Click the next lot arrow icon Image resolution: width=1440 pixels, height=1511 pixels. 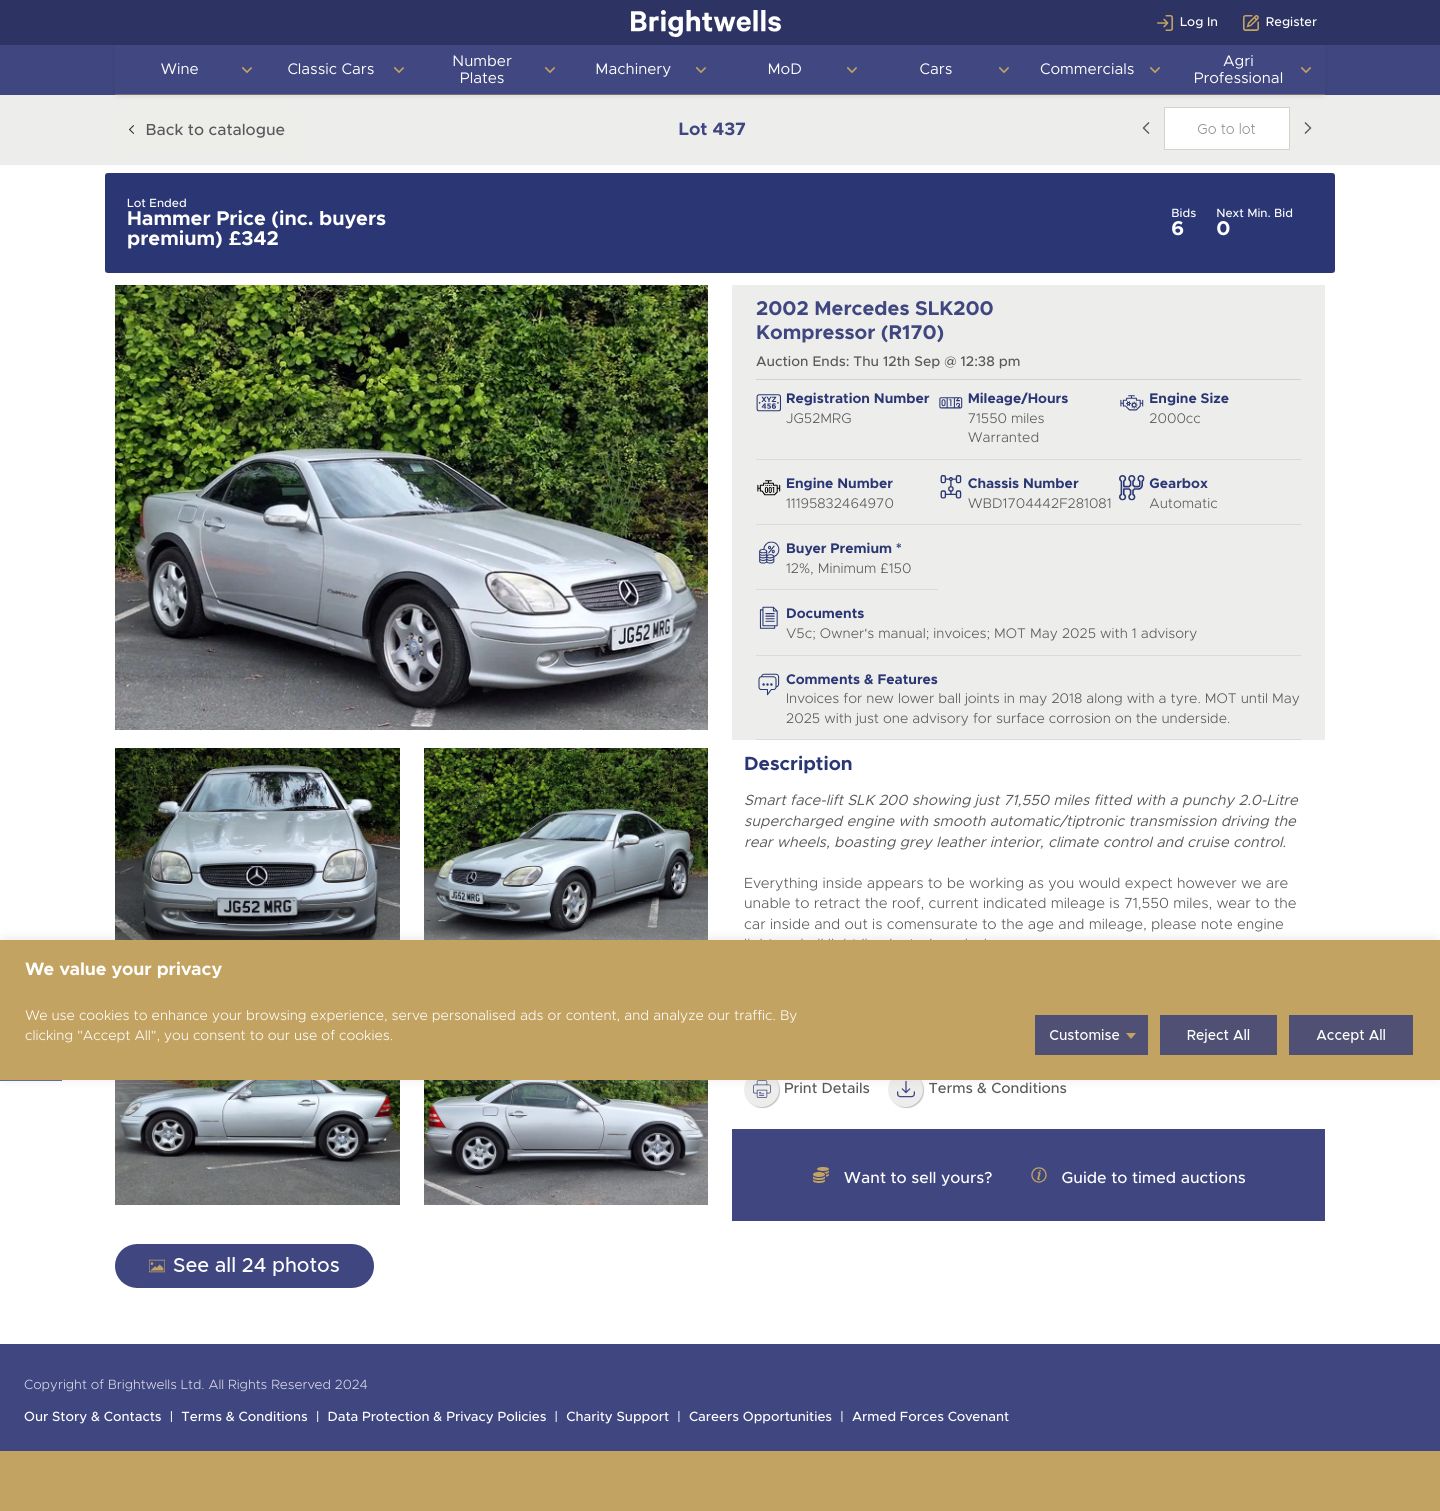point(1307,128)
